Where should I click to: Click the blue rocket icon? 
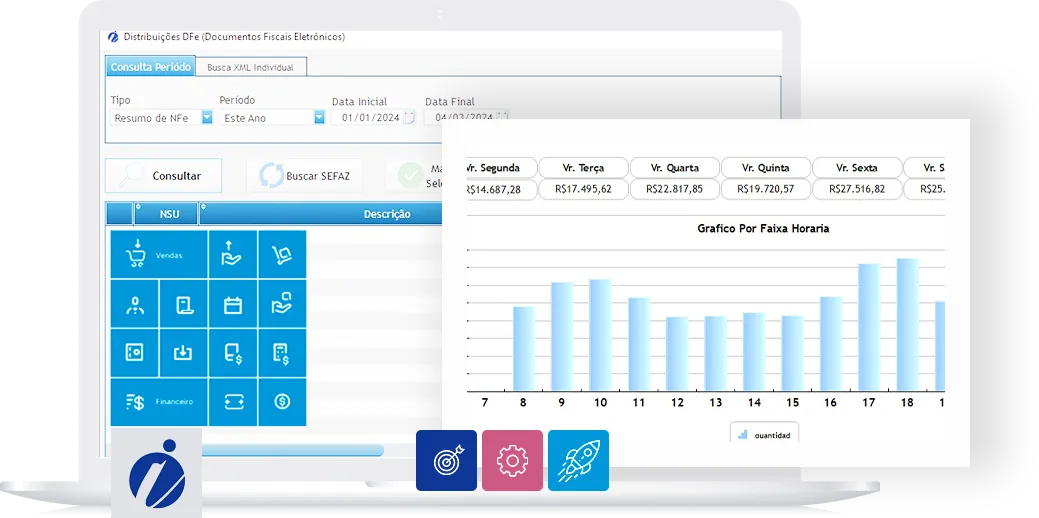[578, 460]
